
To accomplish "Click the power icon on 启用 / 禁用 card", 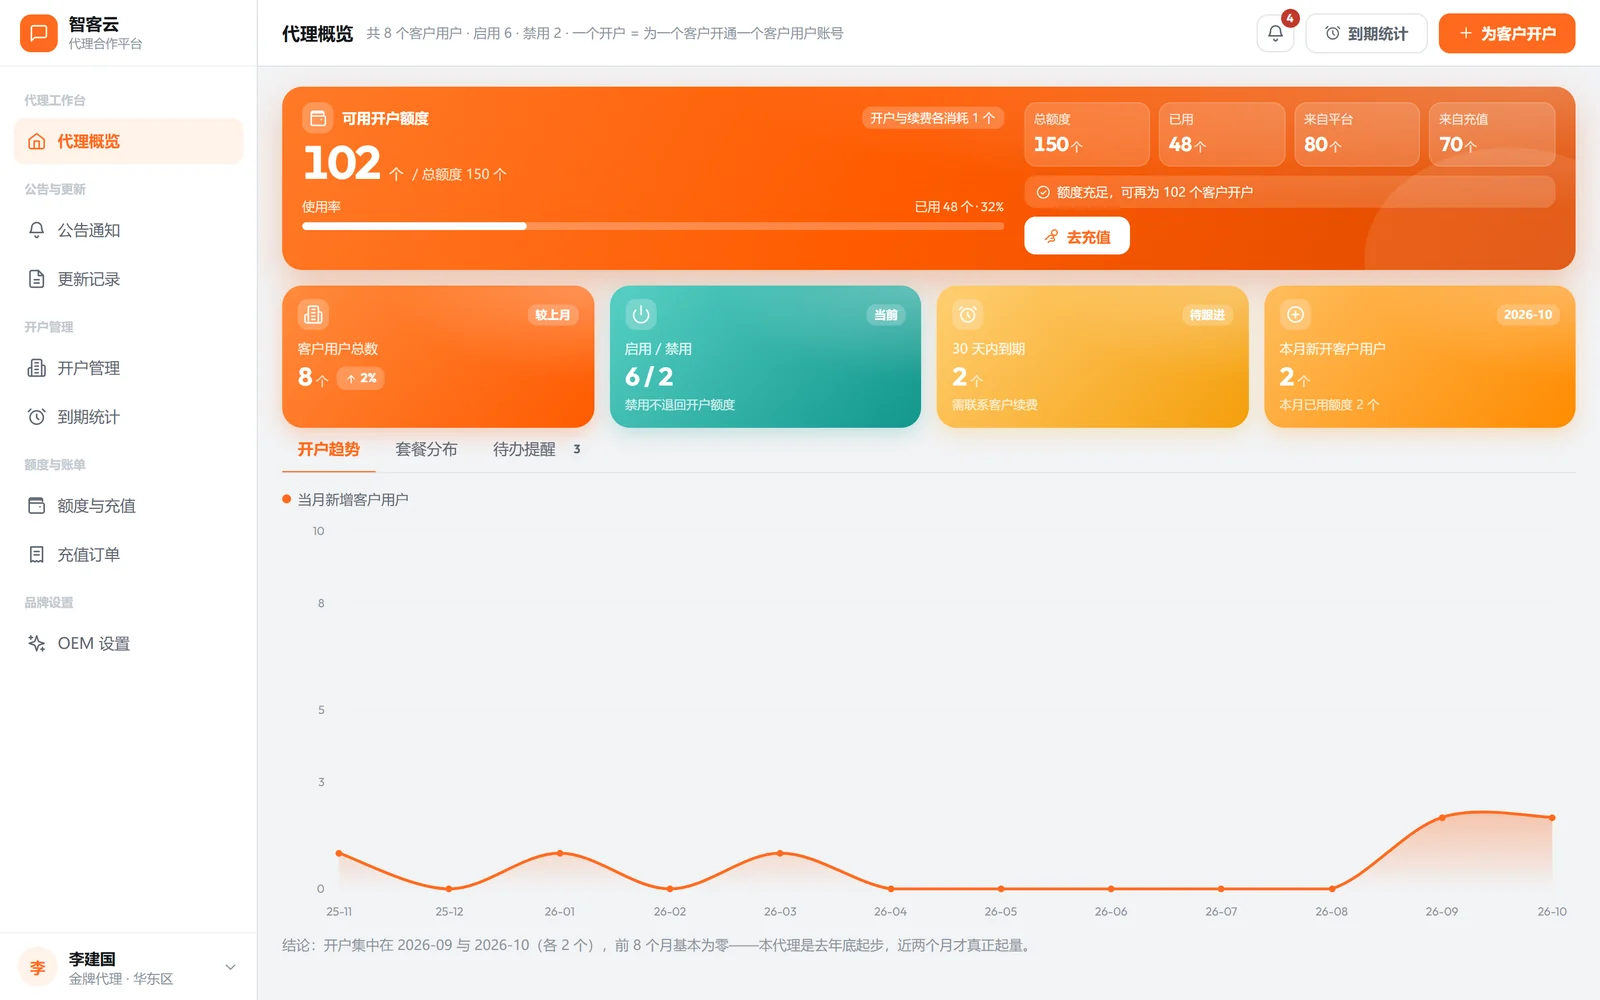I will 641,315.
